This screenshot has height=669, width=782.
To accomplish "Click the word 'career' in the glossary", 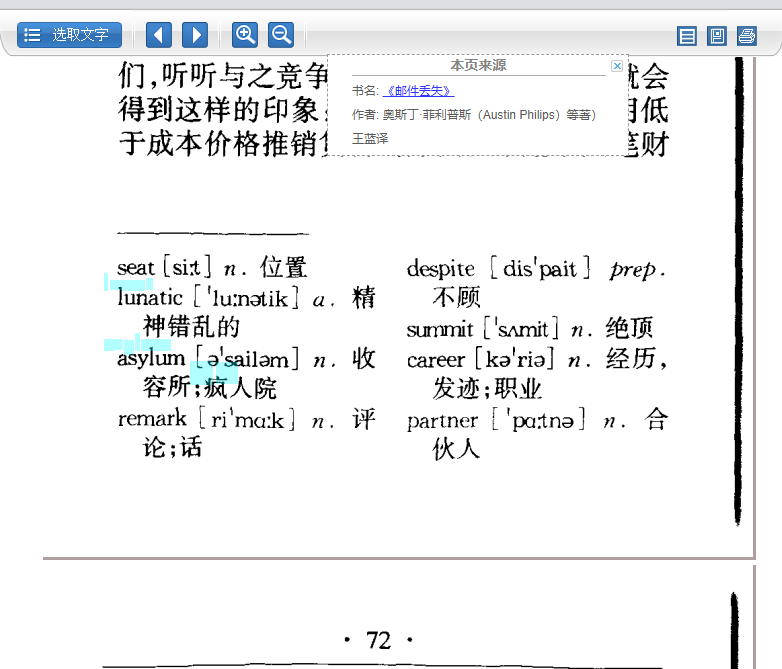I will click(436, 360).
